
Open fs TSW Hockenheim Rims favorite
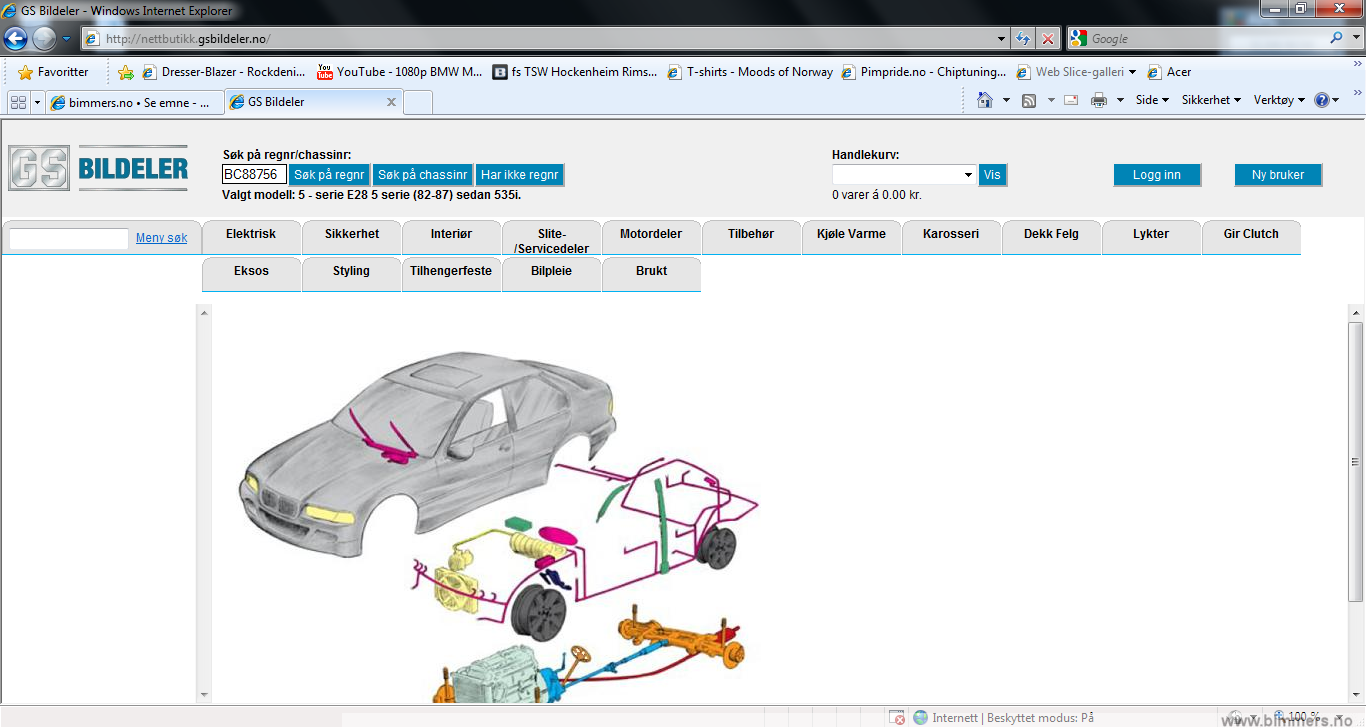575,72
